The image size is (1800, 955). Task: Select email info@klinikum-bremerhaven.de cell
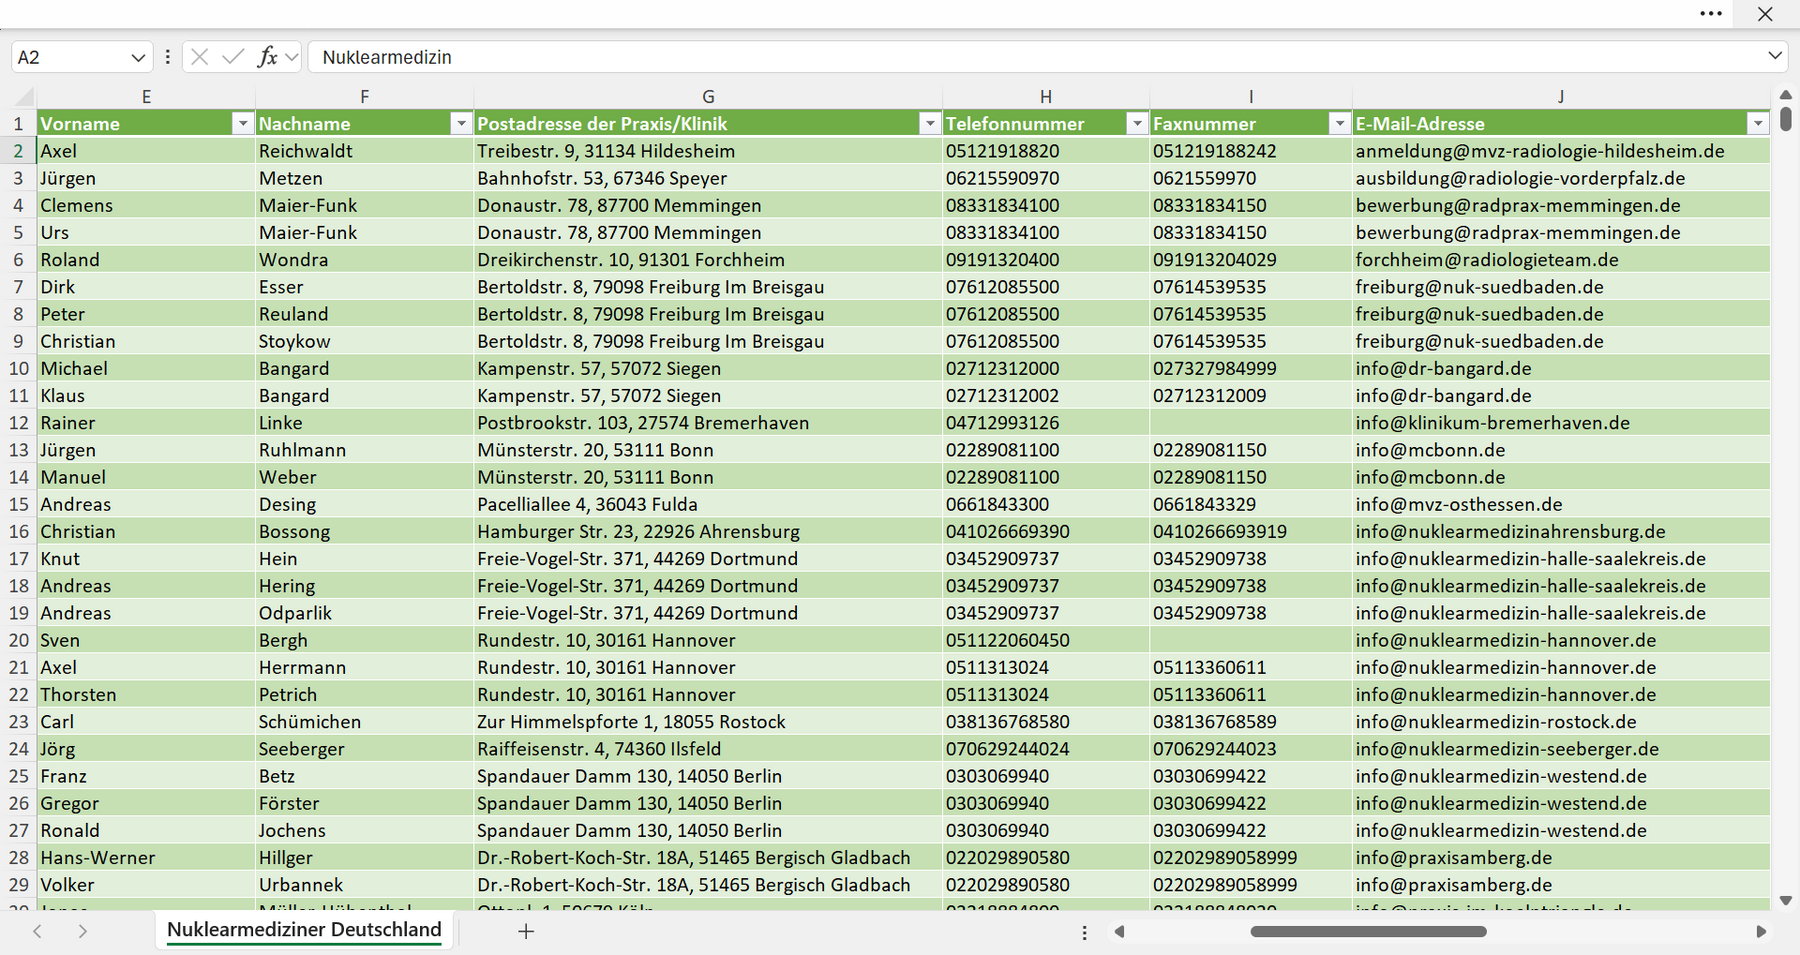[1561, 422]
